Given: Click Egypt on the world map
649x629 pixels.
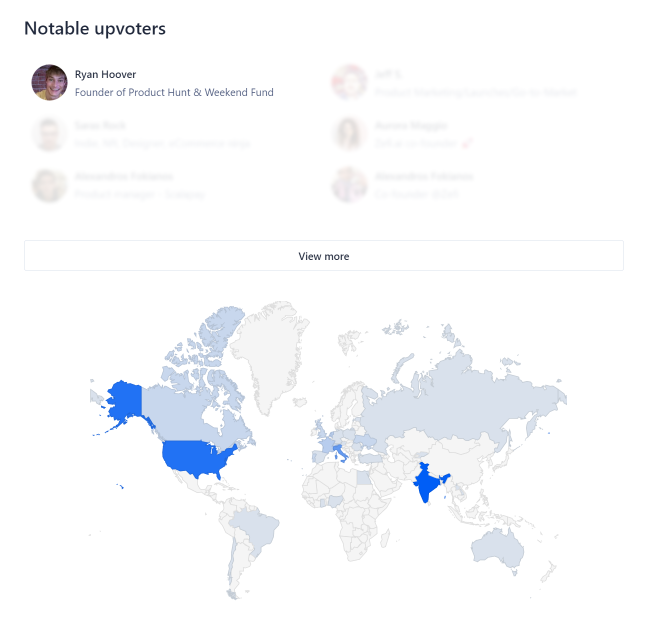Looking at the screenshot, I should (x=363, y=478).
